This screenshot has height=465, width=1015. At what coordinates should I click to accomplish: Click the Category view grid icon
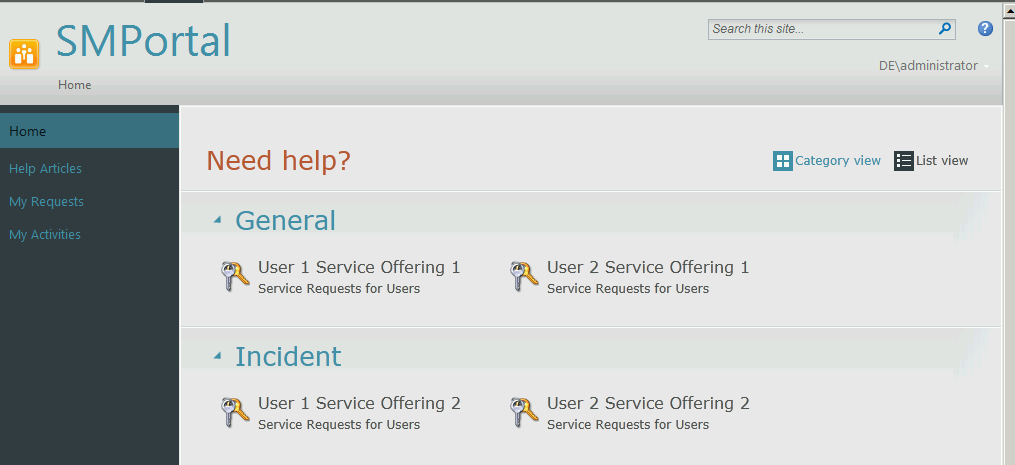pyautogui.click(x=783, y=161)
